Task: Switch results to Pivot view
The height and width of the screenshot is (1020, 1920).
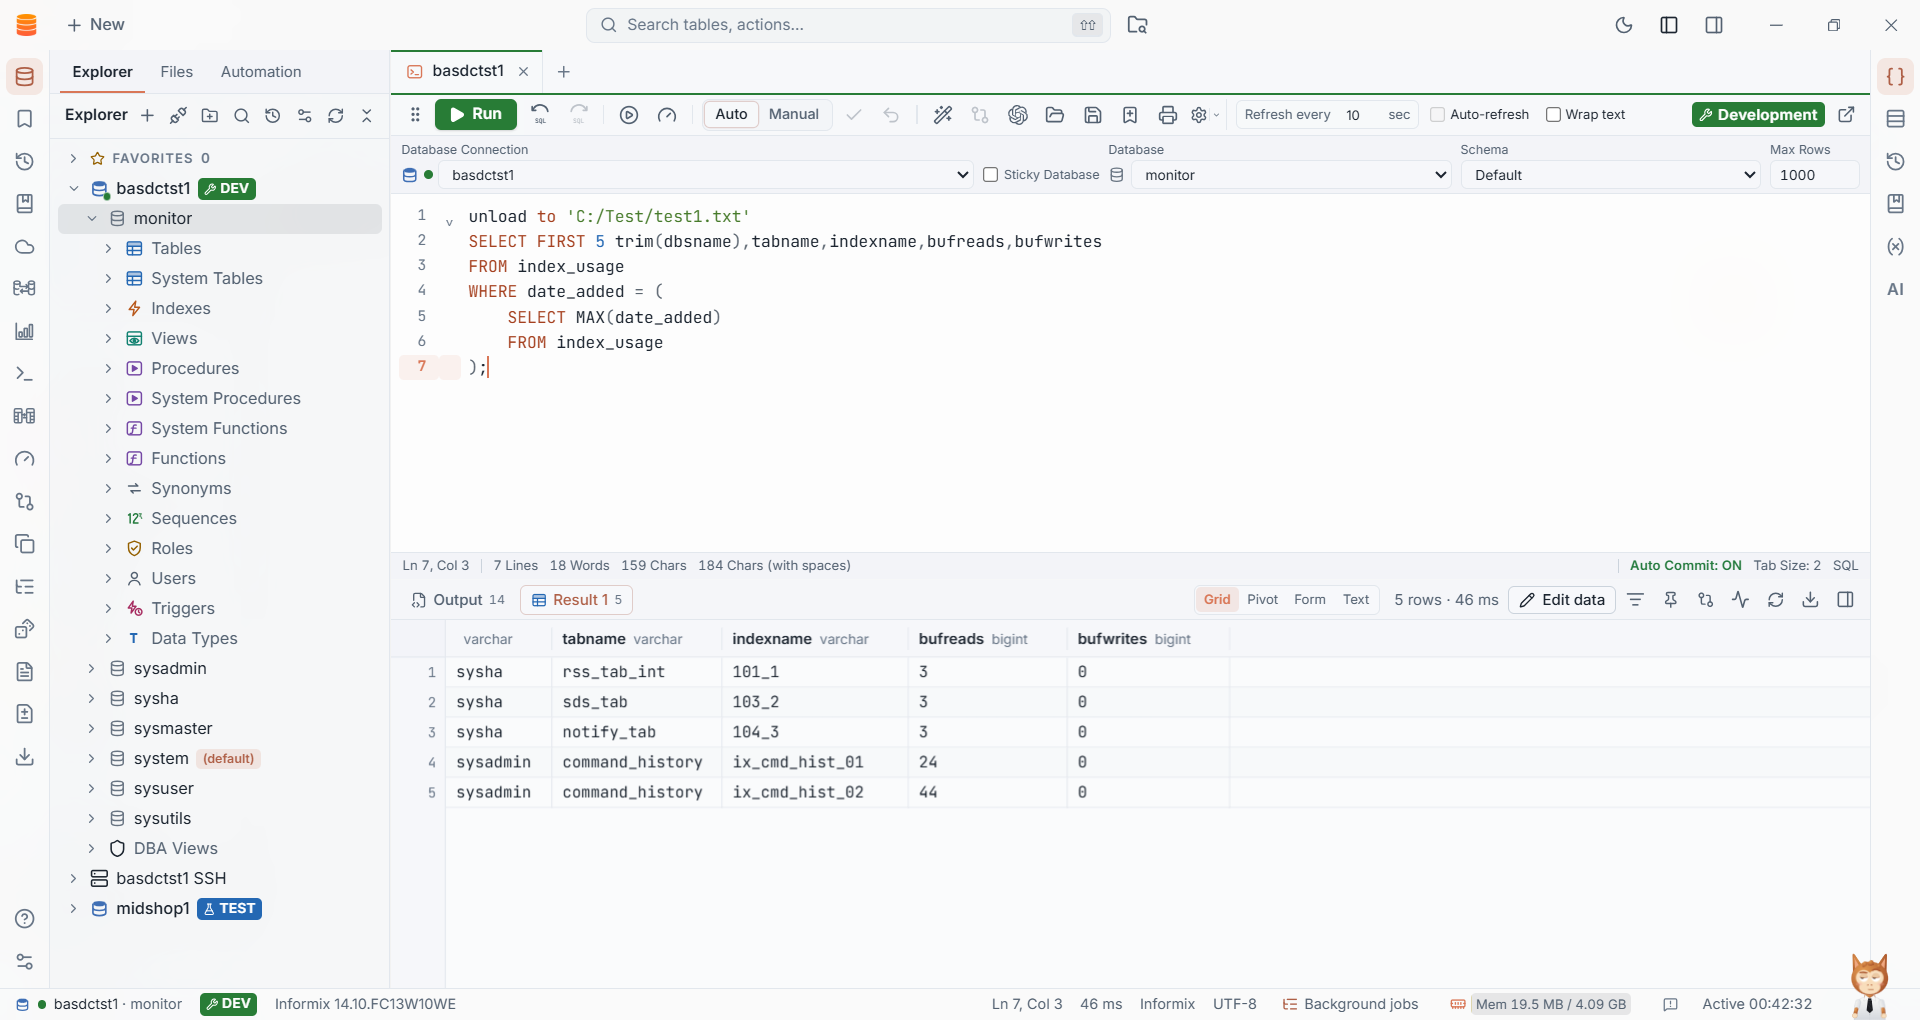Action: click(1262, 600)
